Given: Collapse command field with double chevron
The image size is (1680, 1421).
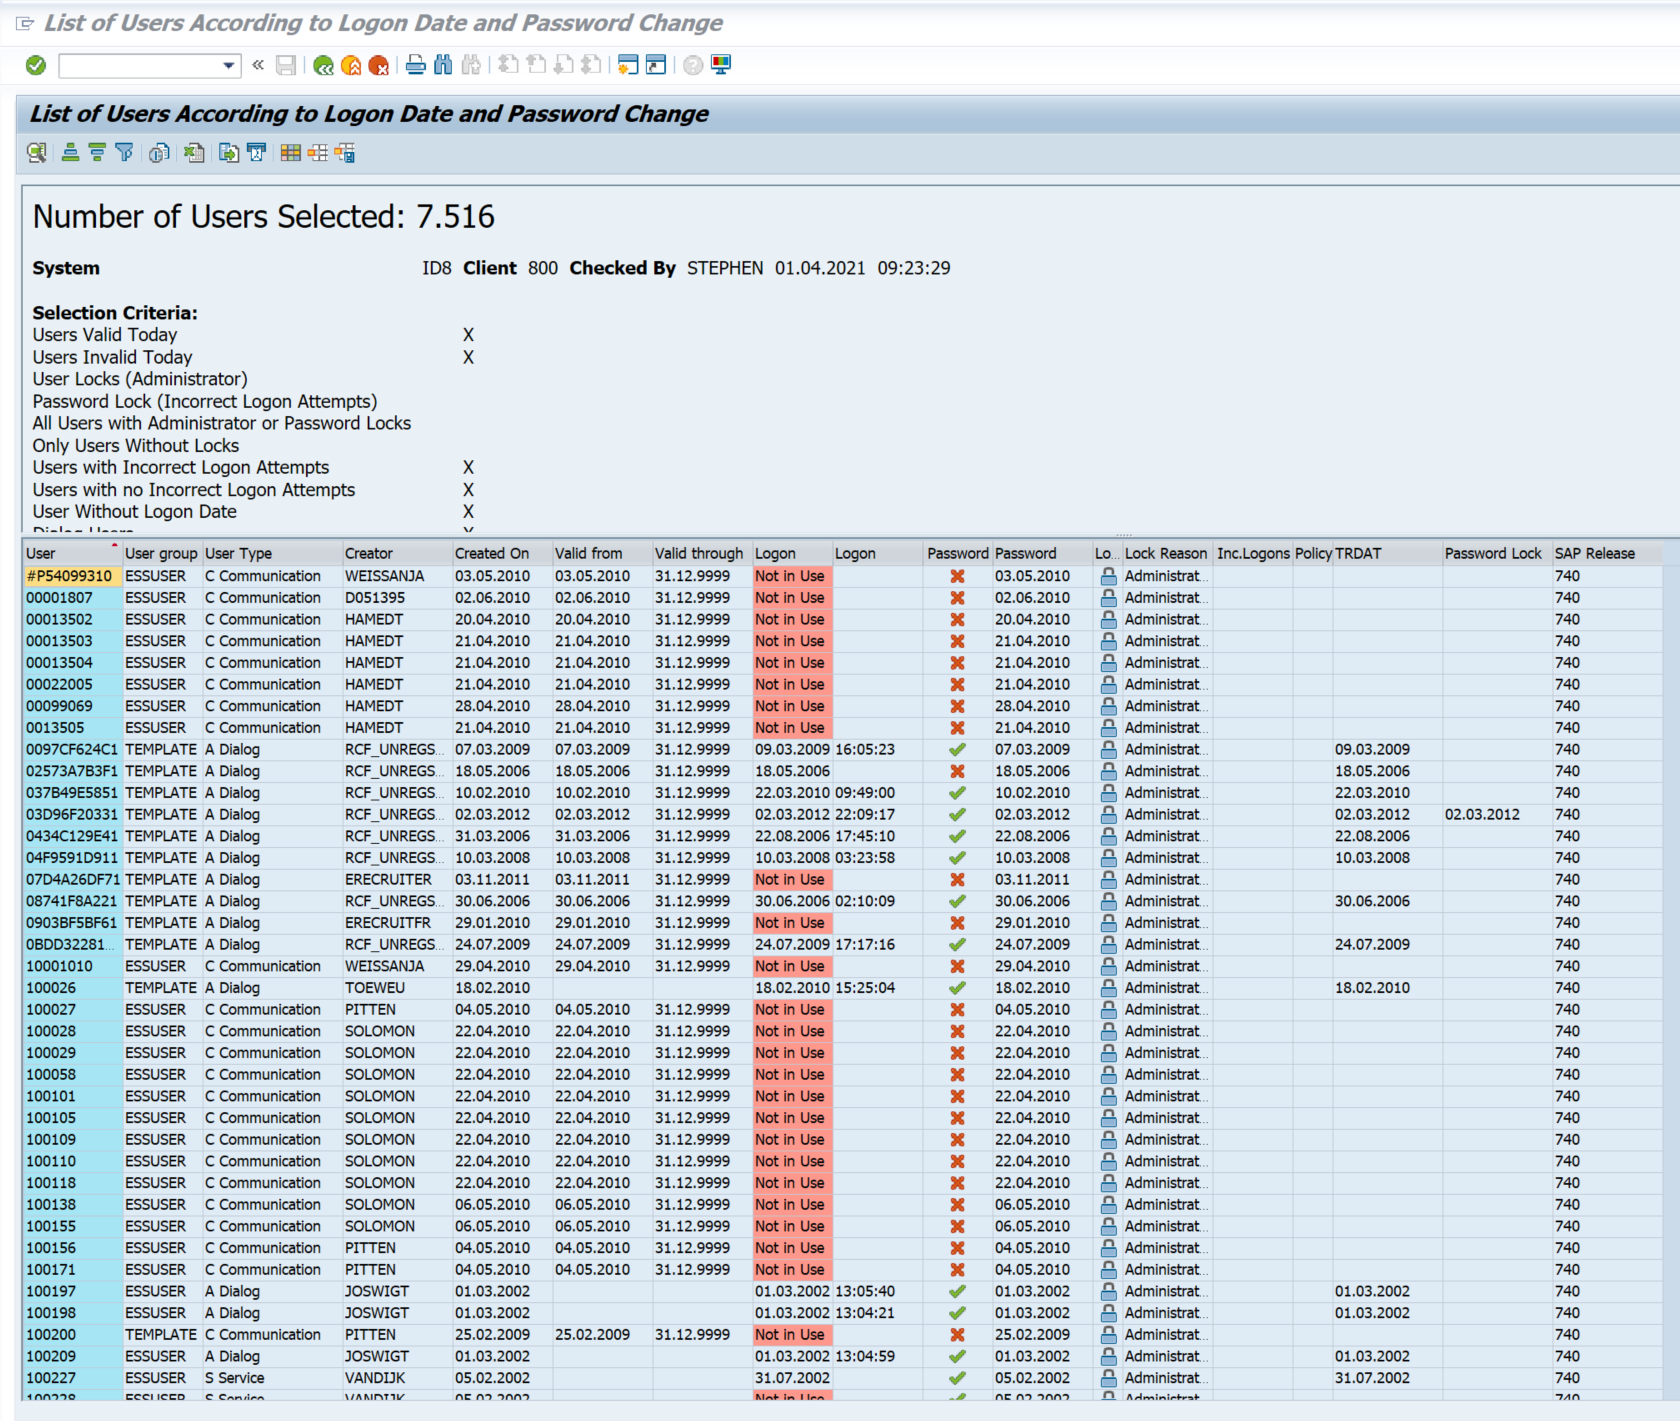Looking at the screenshot, I should 258,66.
